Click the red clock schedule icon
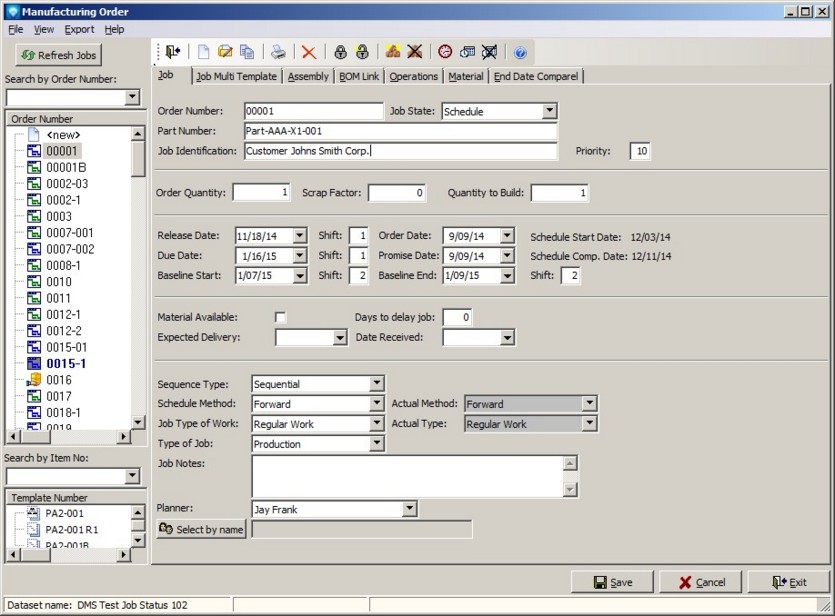Screen dimensions: 835x616 tap(445, 52)
